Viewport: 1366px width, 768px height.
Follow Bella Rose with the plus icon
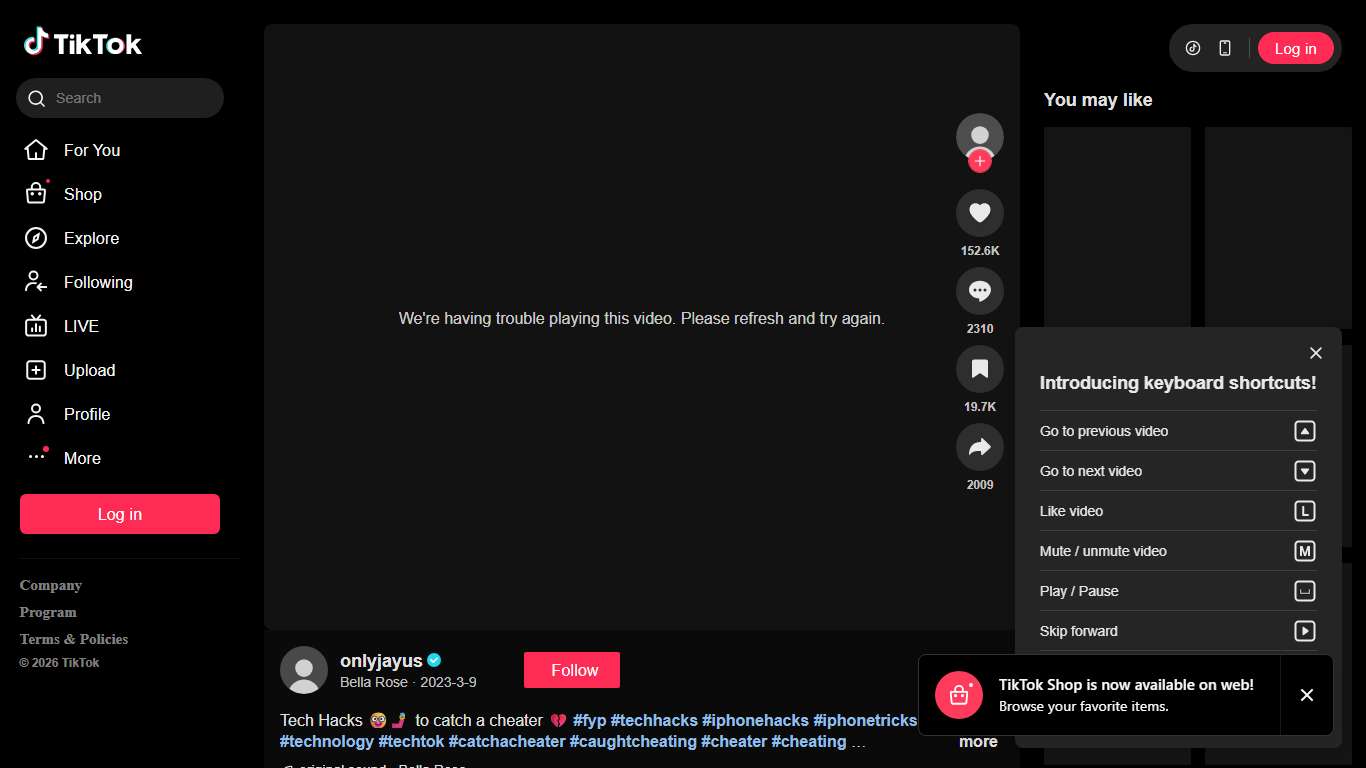[979, 161]
